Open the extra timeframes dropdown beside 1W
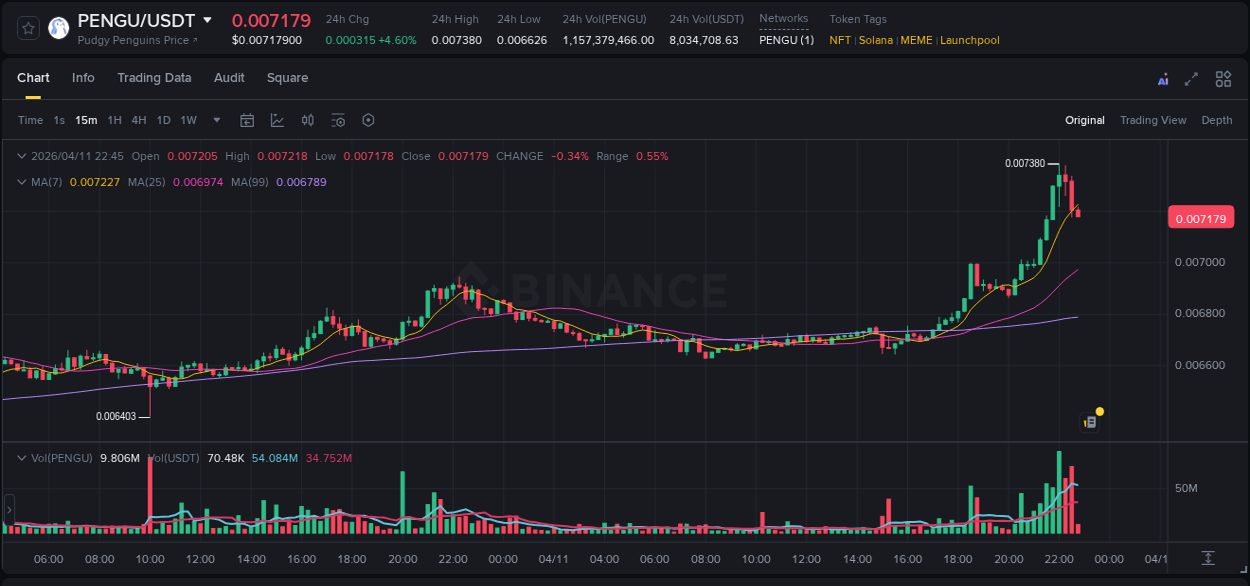The height and width of the screenshot is (586, 1250). [x=216, y=120]
